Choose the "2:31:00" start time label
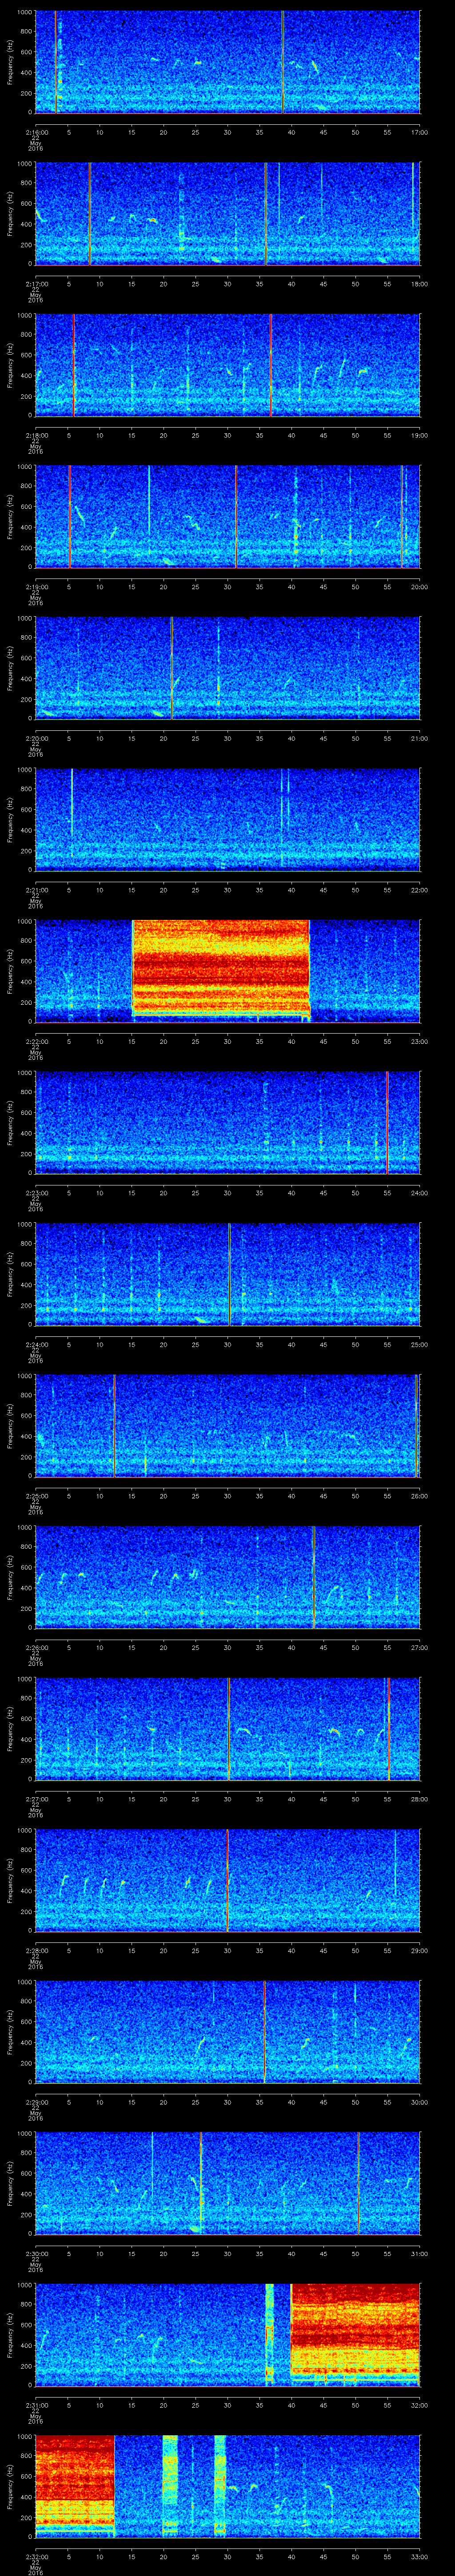Screen dimensions: 455x2576 [x=36, y=2404]
